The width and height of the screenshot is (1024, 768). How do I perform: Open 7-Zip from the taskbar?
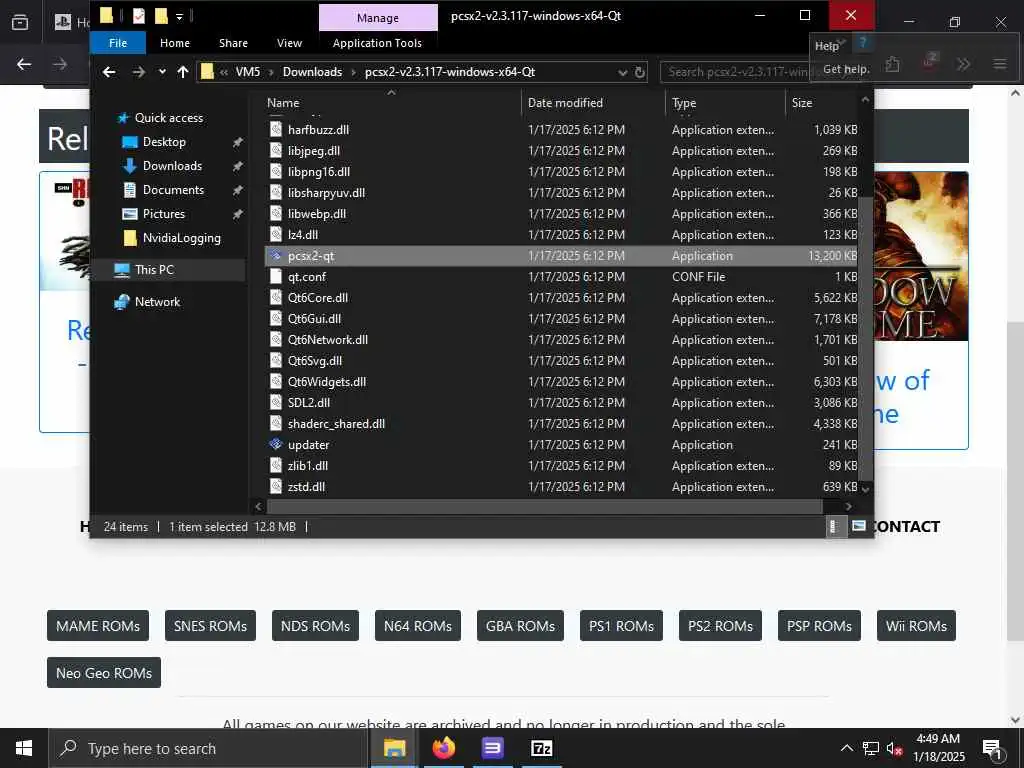click(x=541, y=748)
